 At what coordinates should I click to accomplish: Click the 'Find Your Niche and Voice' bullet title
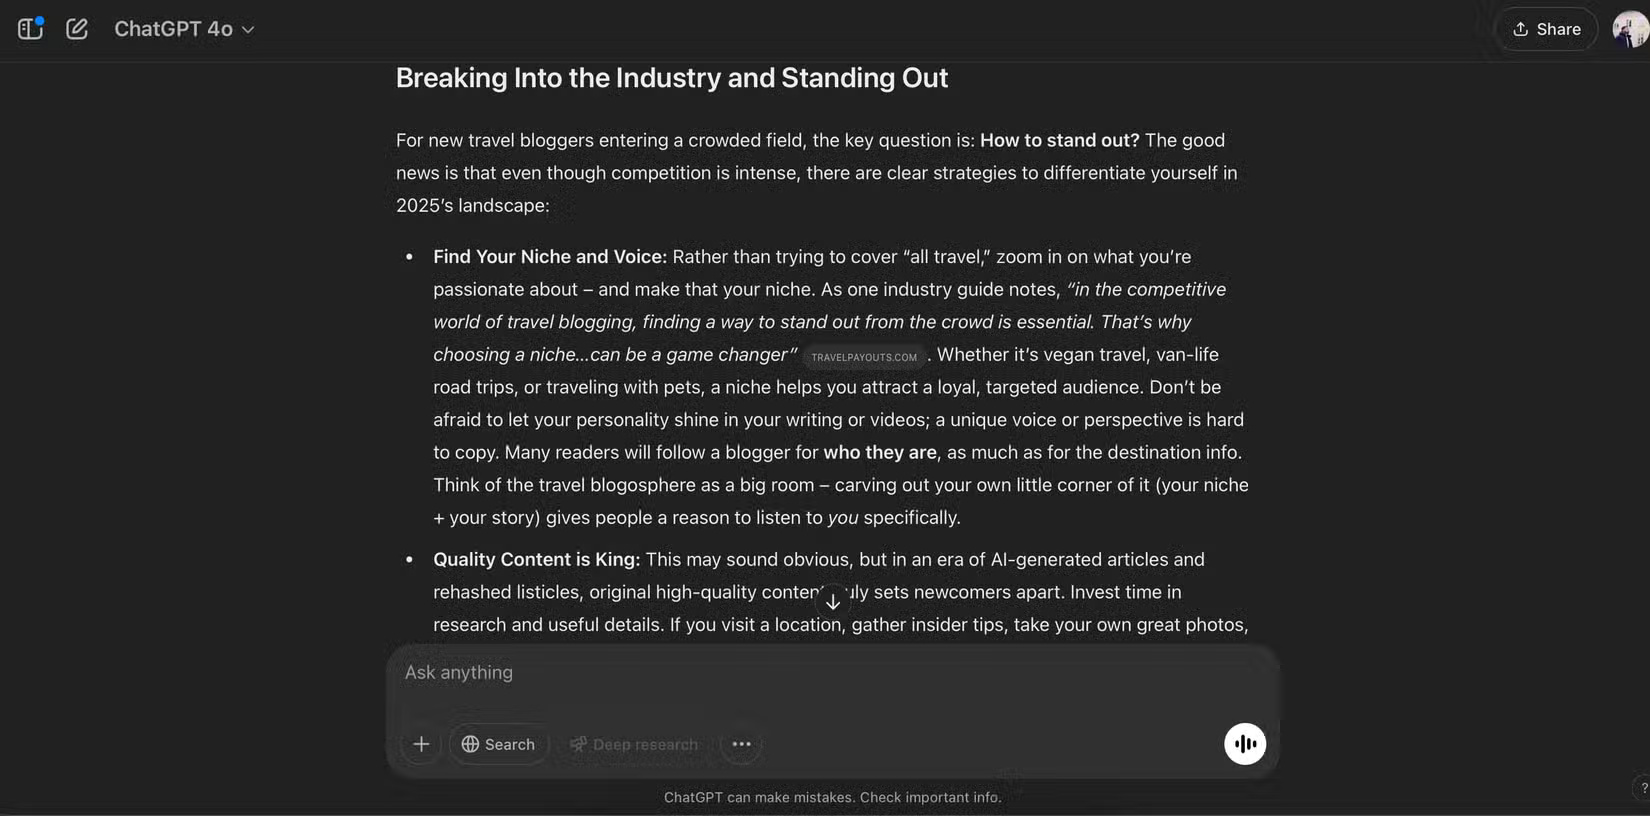549,257
